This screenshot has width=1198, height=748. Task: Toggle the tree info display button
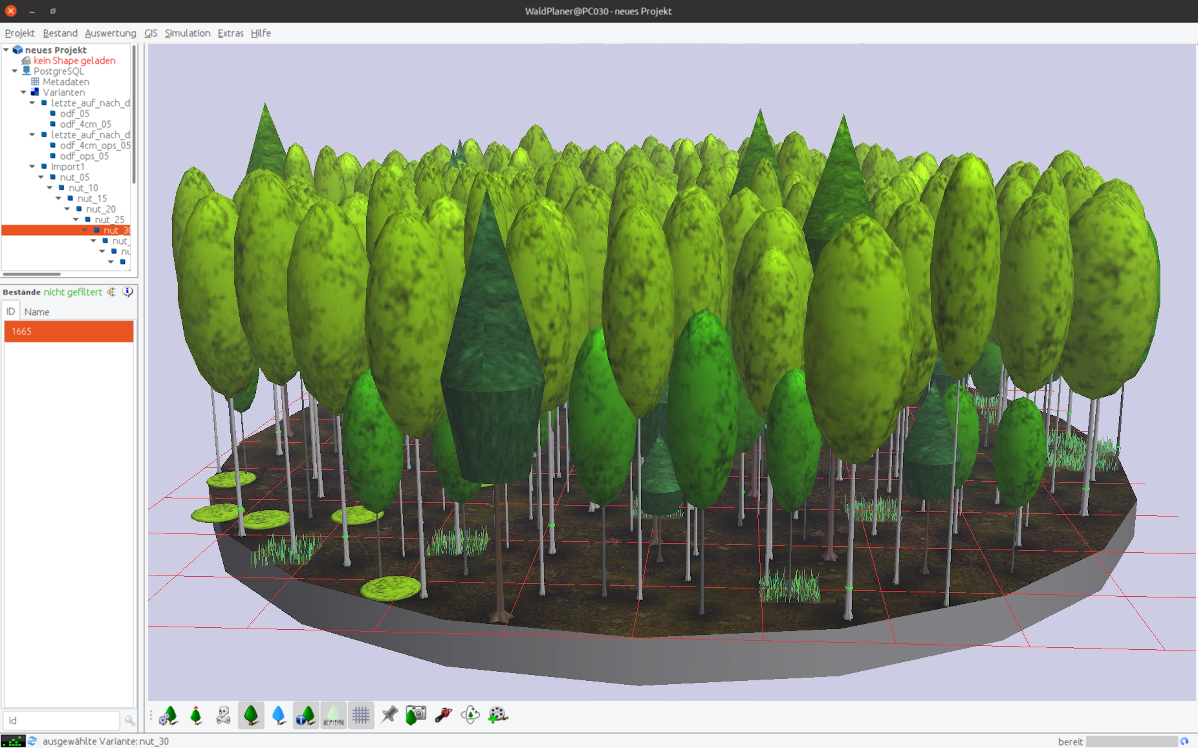(x=306, y=715)
